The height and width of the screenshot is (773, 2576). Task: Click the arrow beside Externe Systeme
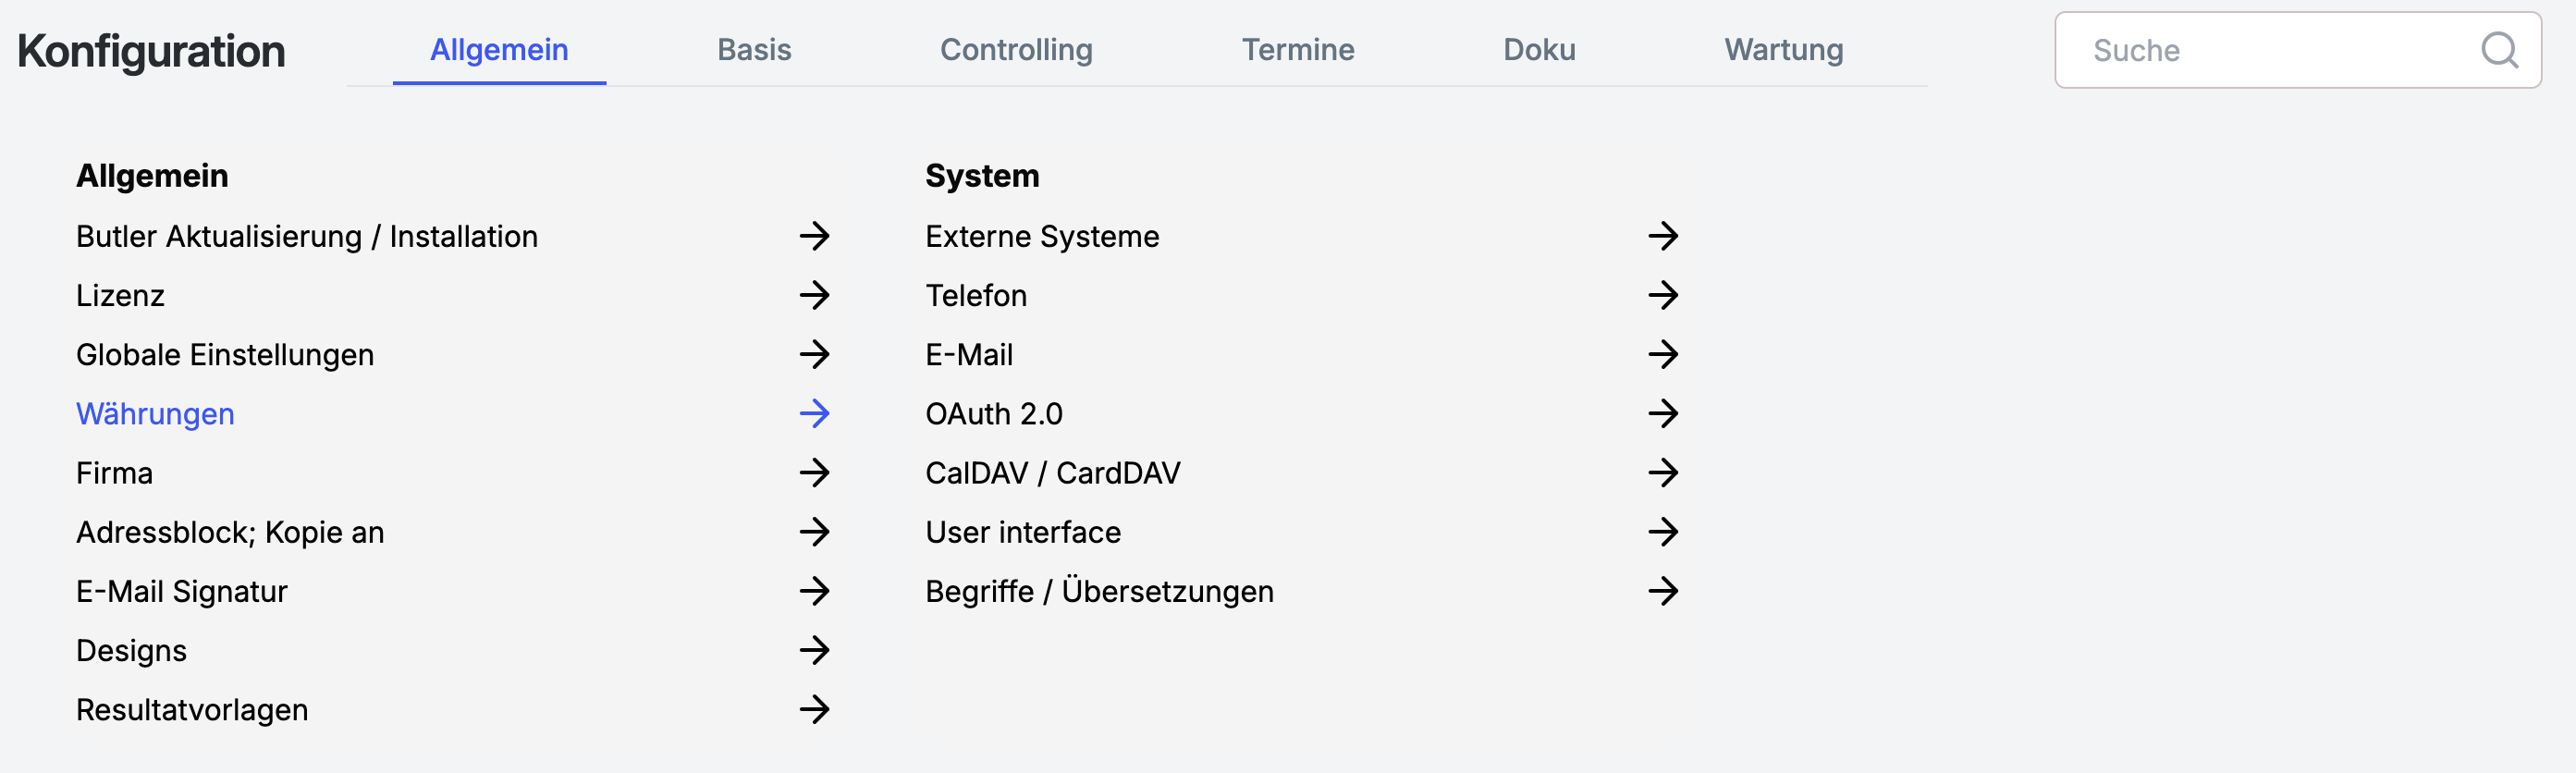tap(1662, 236)
